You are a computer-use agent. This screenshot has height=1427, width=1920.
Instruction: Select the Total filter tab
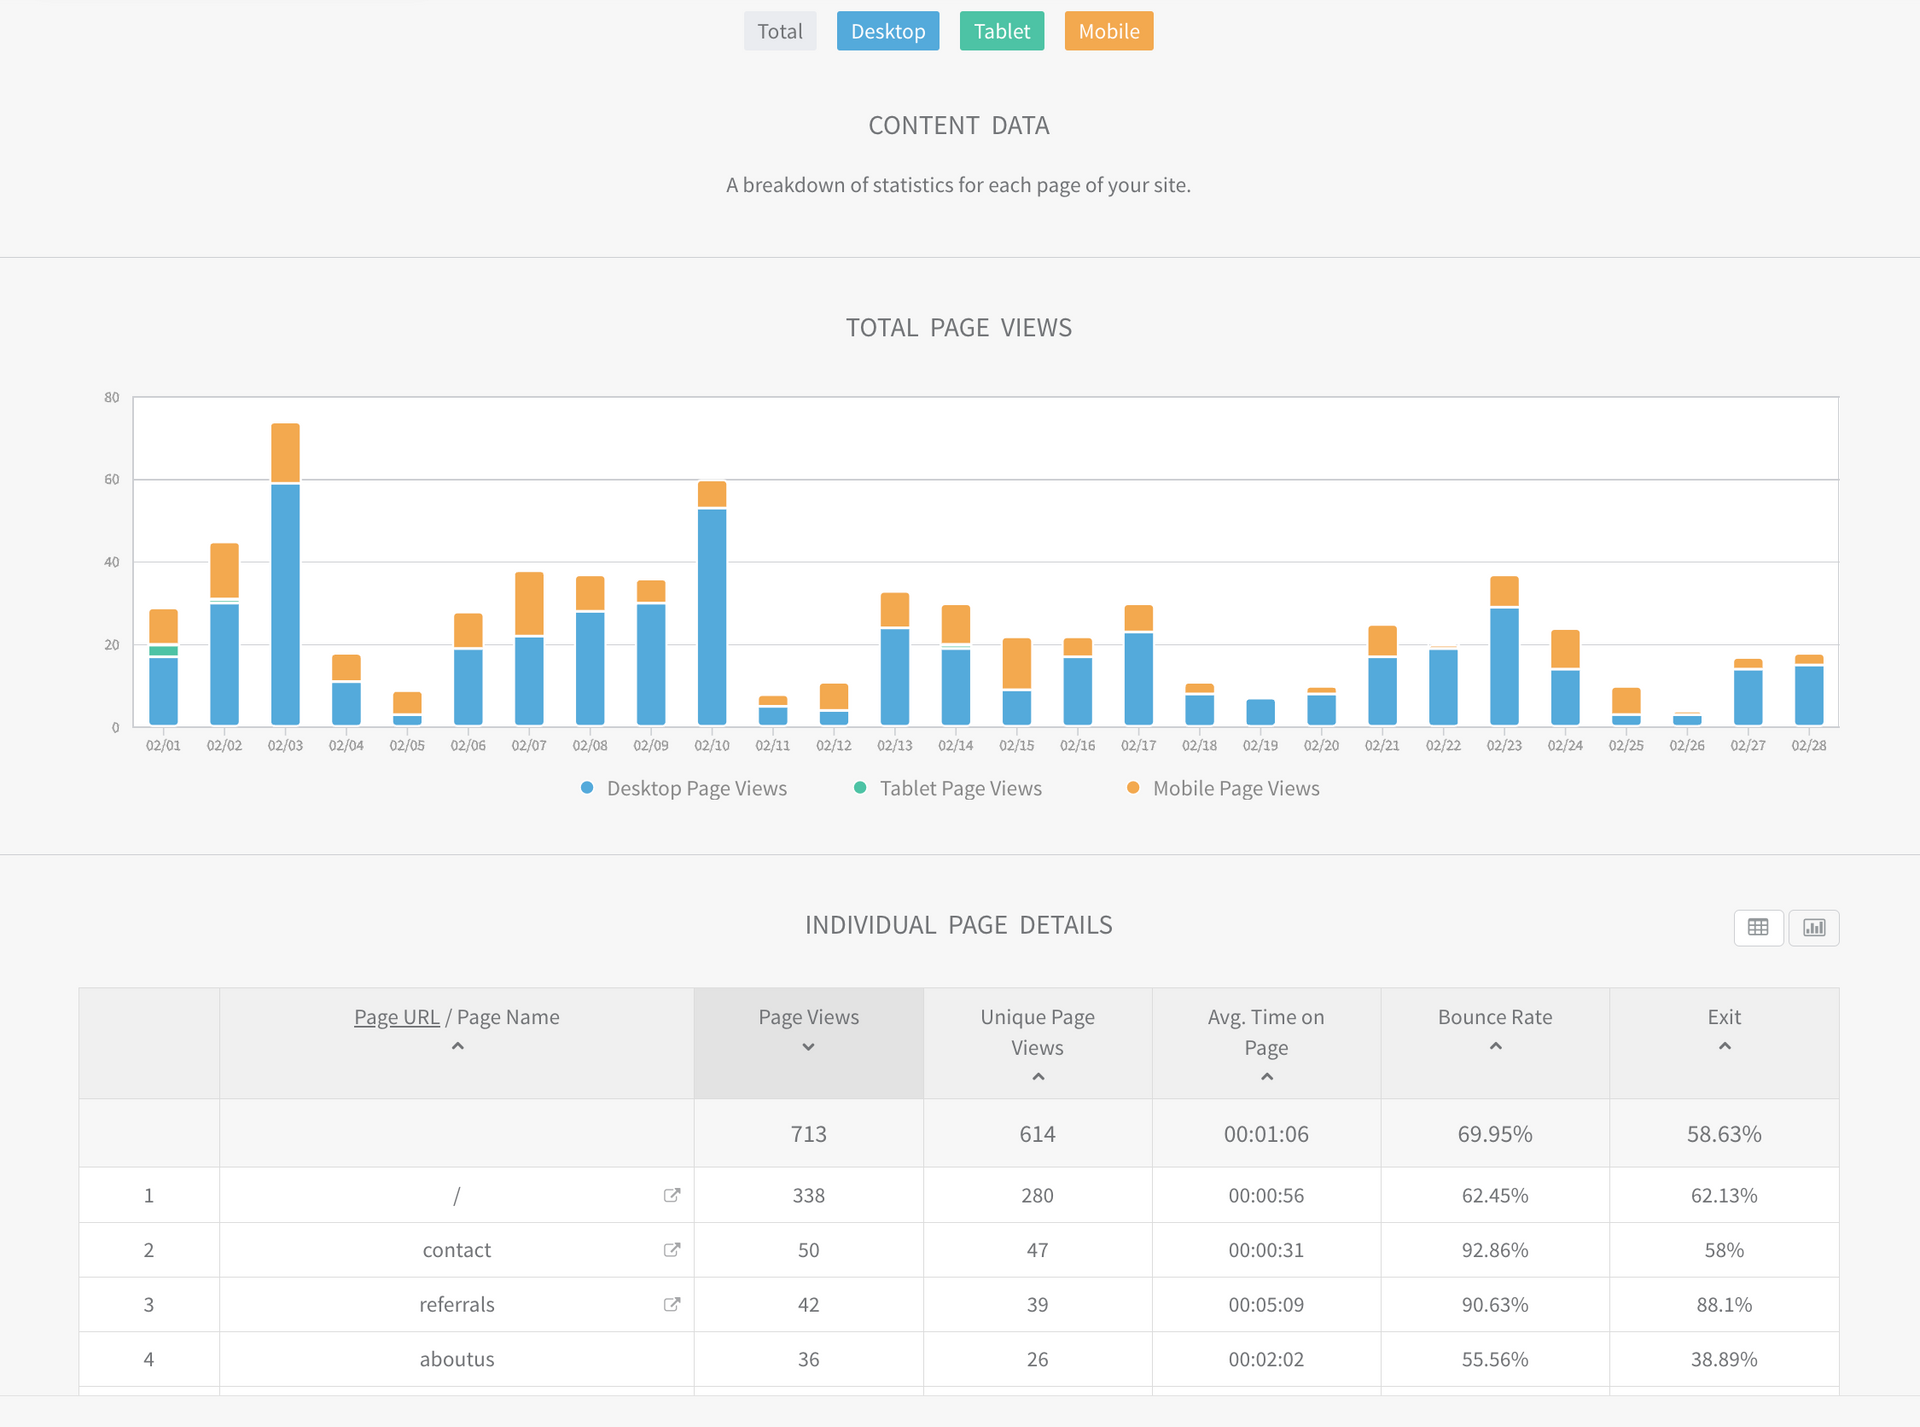(780, 31)
